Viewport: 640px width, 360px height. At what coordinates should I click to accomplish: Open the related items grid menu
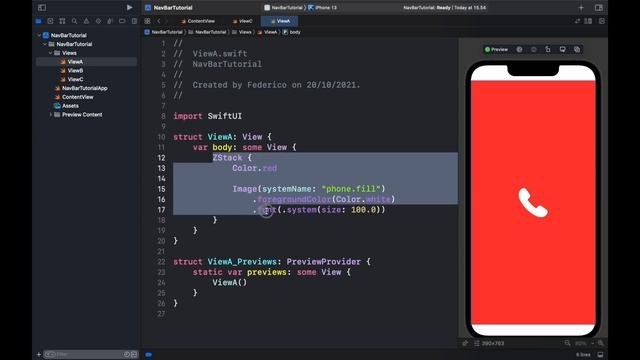147,21
